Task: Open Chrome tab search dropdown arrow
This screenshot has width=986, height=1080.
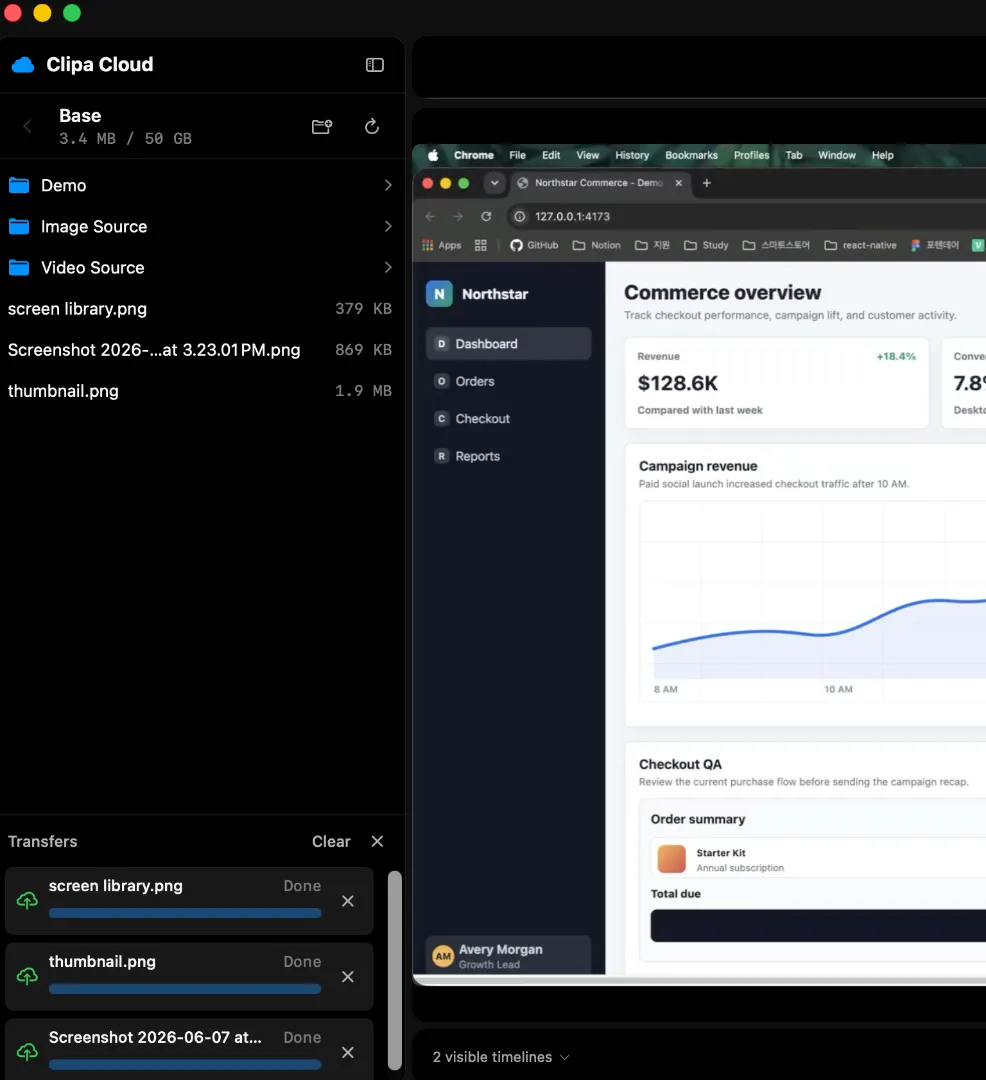Action: pos(494,183)
